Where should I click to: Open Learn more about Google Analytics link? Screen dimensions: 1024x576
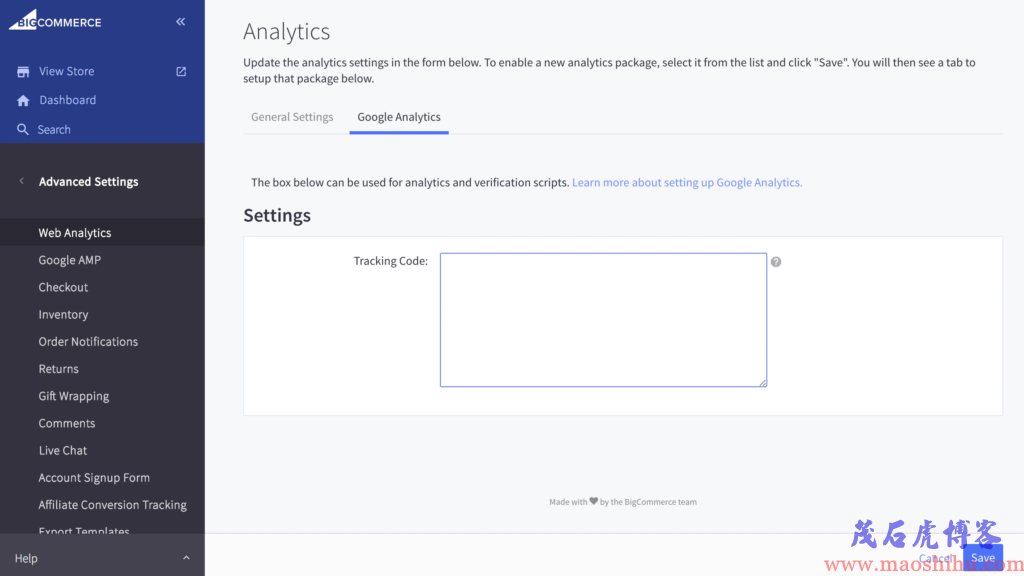click(x=687, y=182)
